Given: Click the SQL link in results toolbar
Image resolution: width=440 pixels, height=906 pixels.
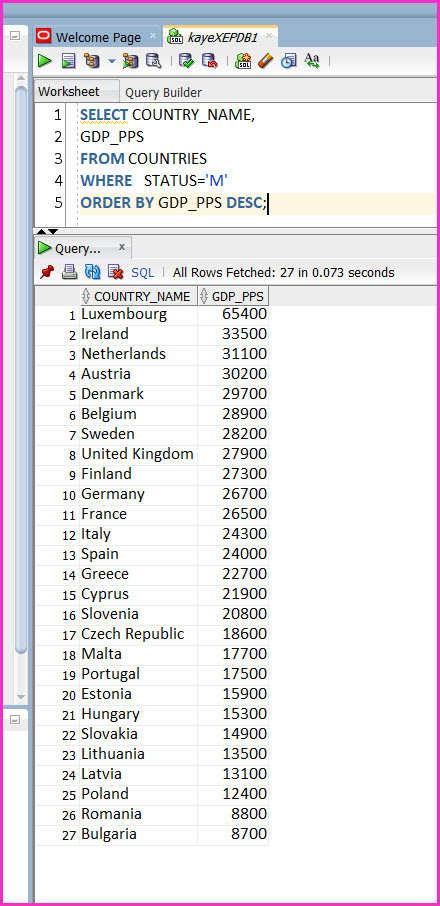Looking at the screenshot, I should (x=143, y=272).
